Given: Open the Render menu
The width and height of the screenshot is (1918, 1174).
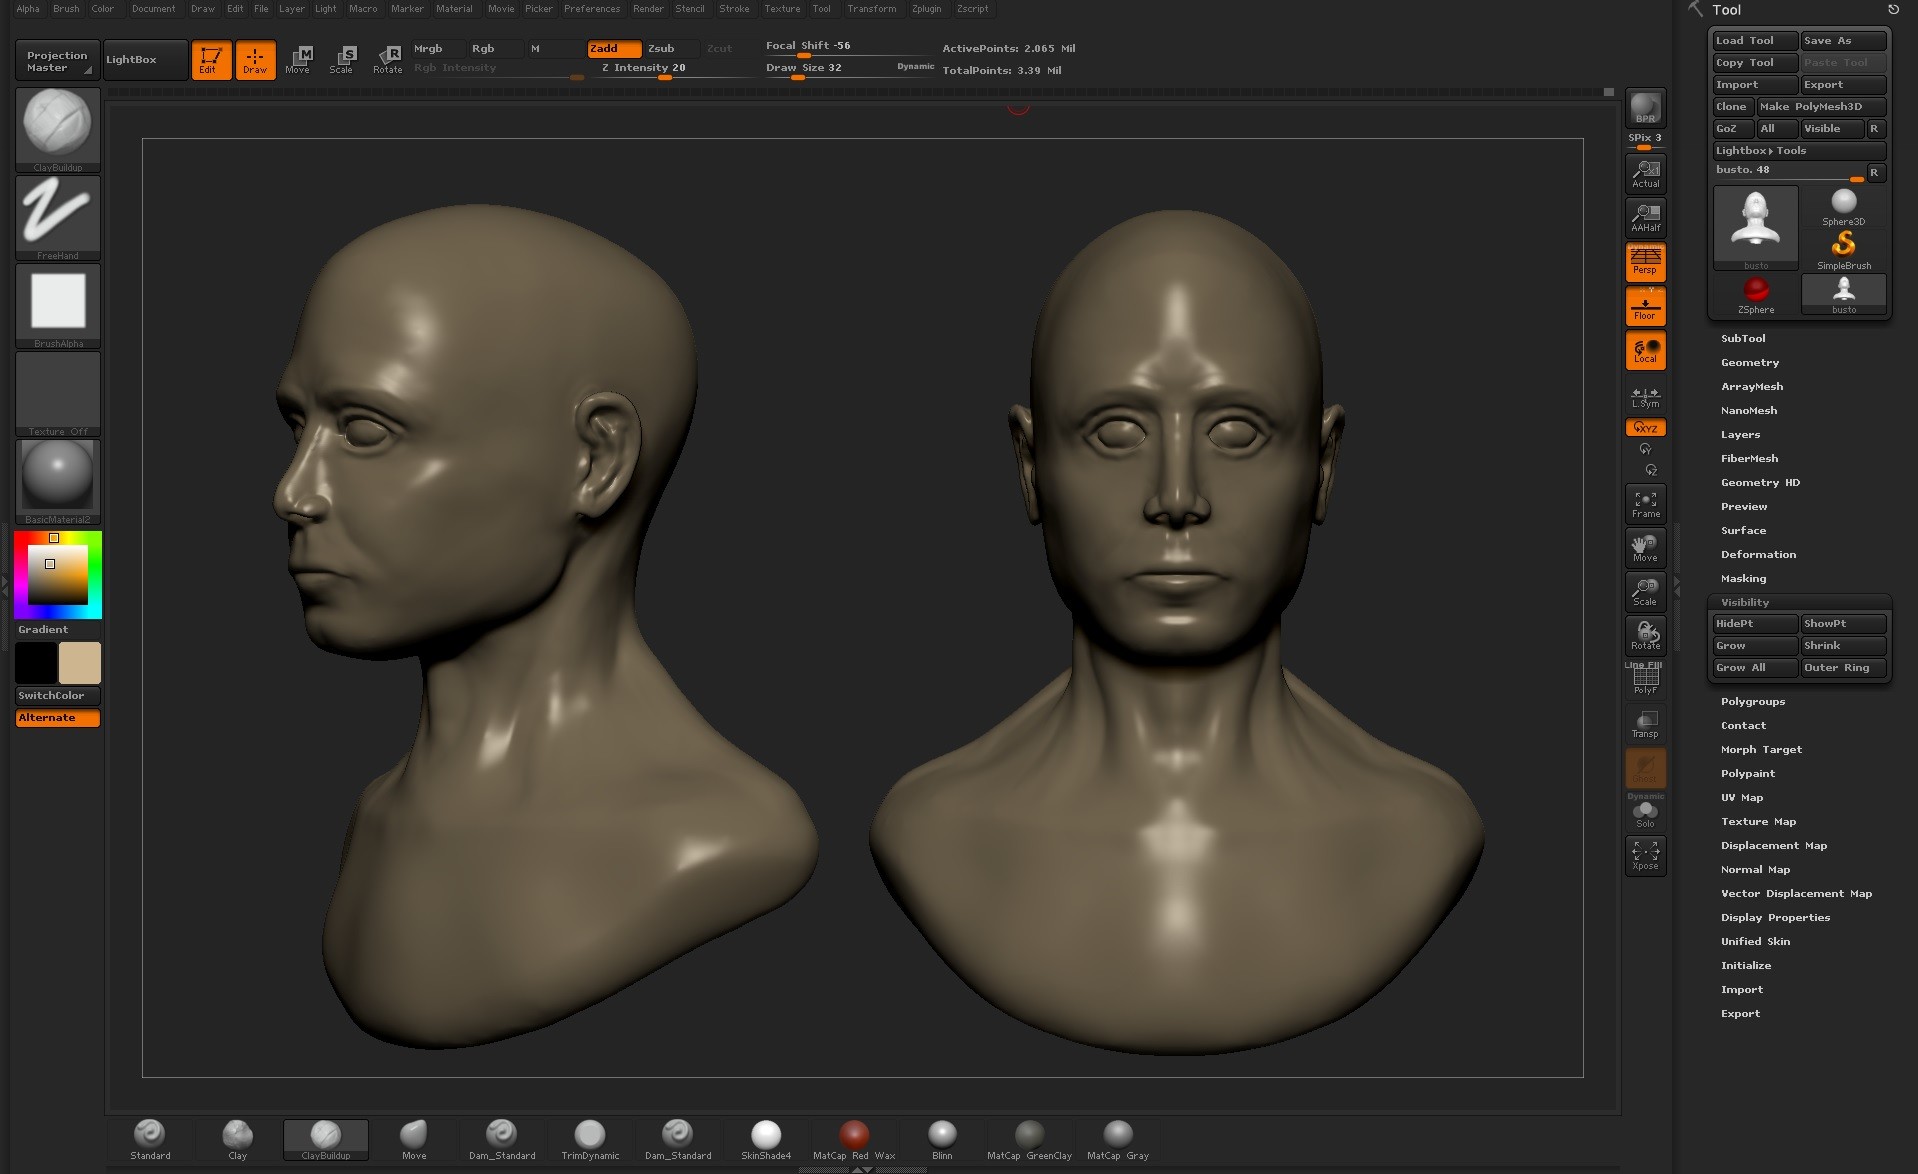Looking at the screenshot, I should 648,9.
